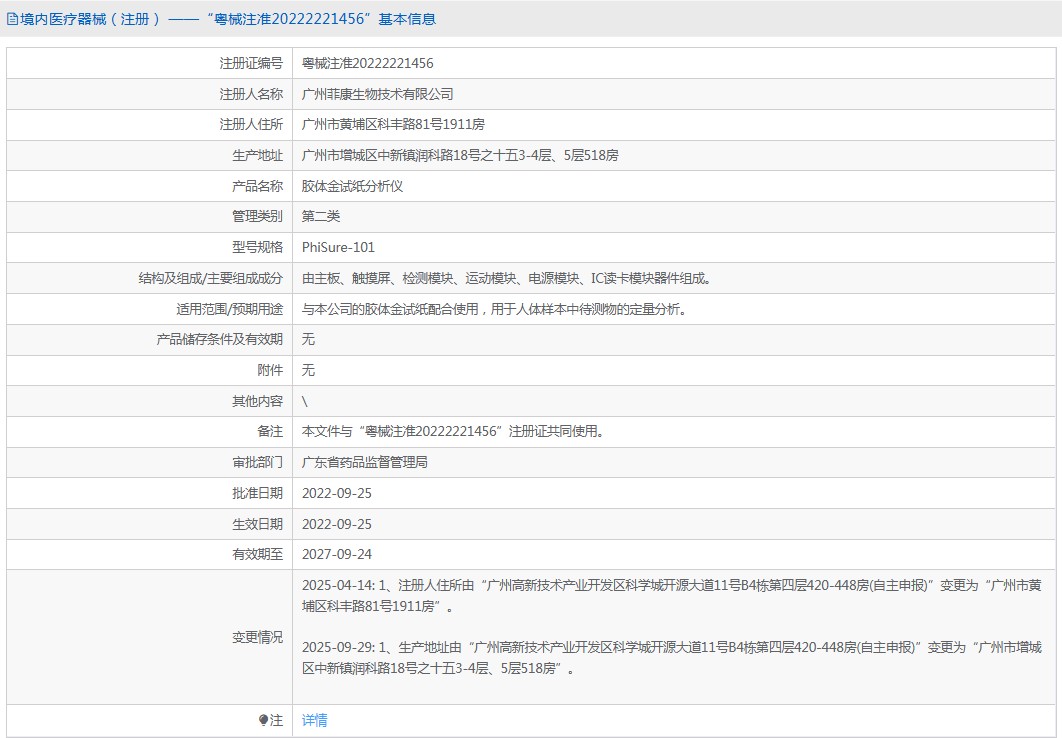Click the 产品名称 label cell
This screenshot has width=1062, height=738.
[150, 186]
